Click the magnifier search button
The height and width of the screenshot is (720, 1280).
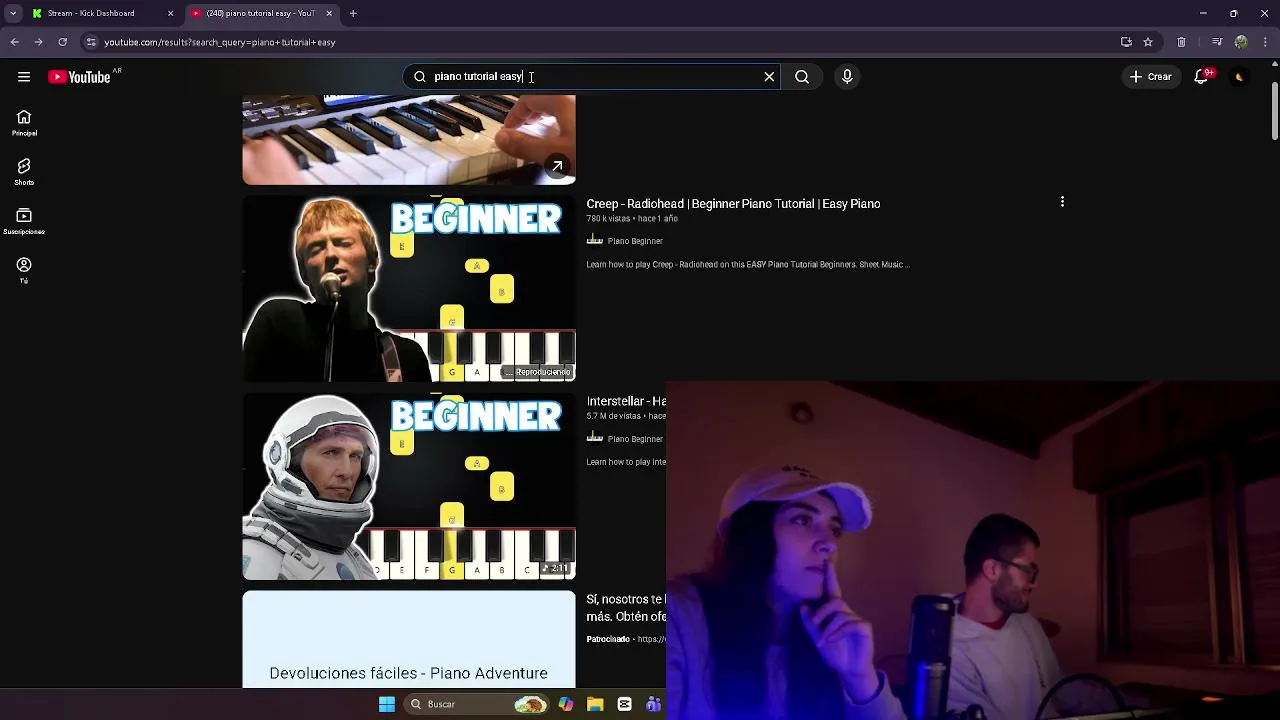[802, 77]
